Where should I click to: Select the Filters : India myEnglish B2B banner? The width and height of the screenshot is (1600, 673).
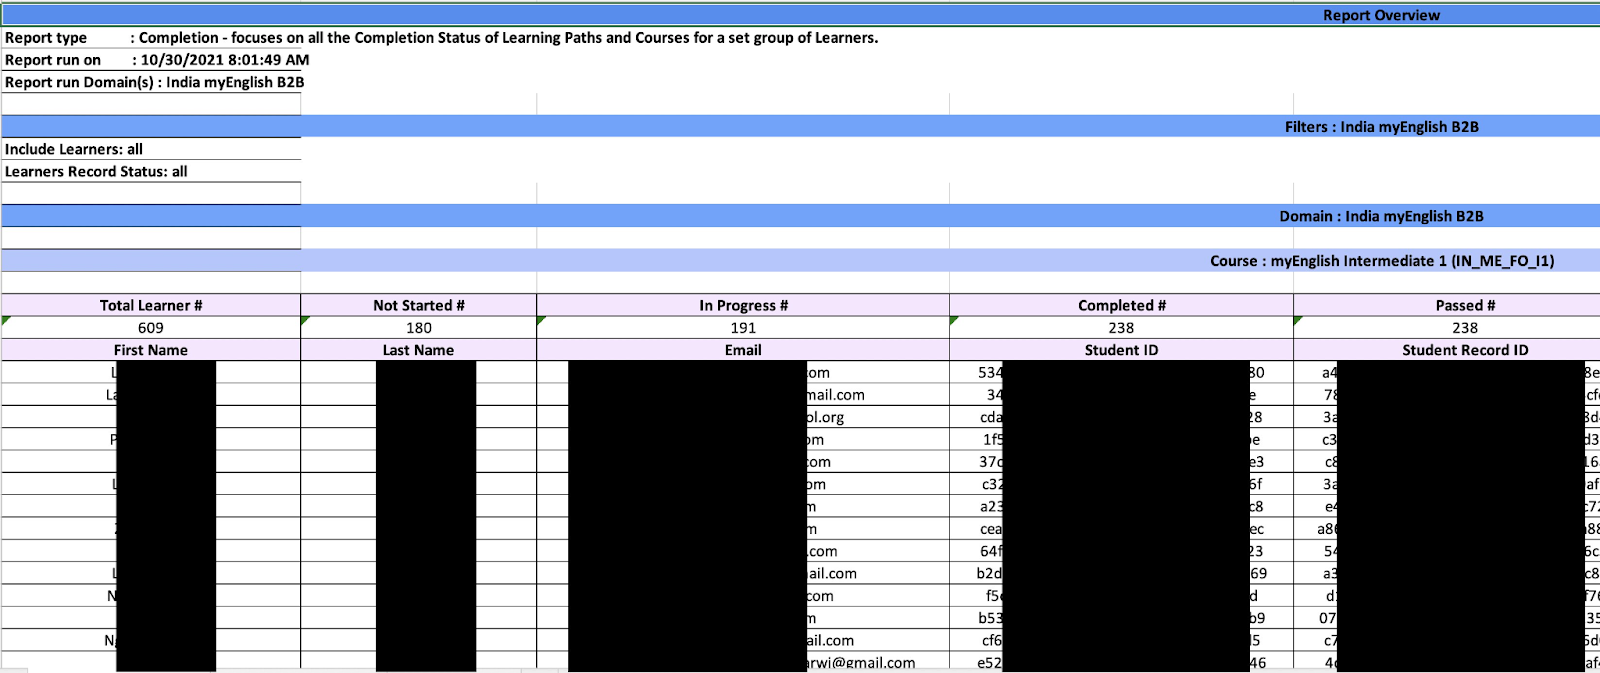point(800,127)
